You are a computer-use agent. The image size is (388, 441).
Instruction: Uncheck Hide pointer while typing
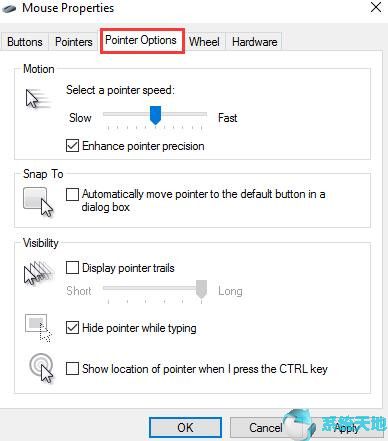[72, 328]
